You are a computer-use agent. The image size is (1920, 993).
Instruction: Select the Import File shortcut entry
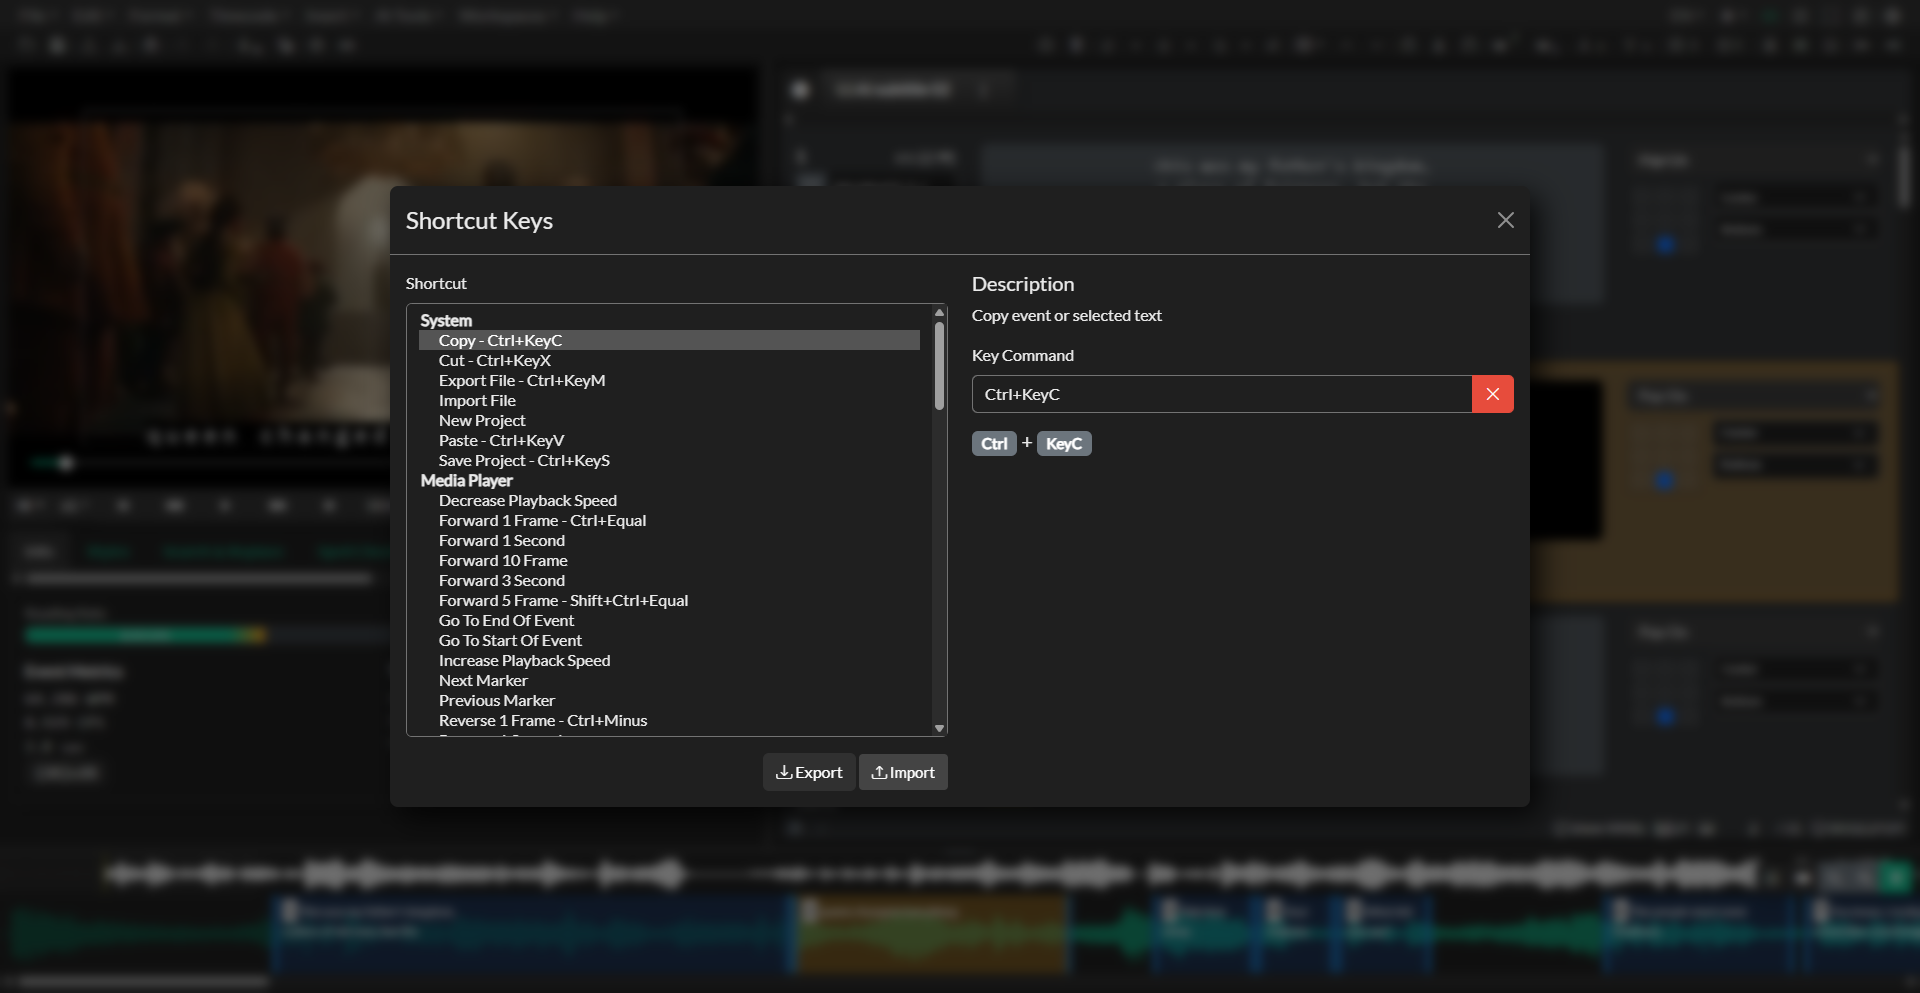click(x=477, y=400)
